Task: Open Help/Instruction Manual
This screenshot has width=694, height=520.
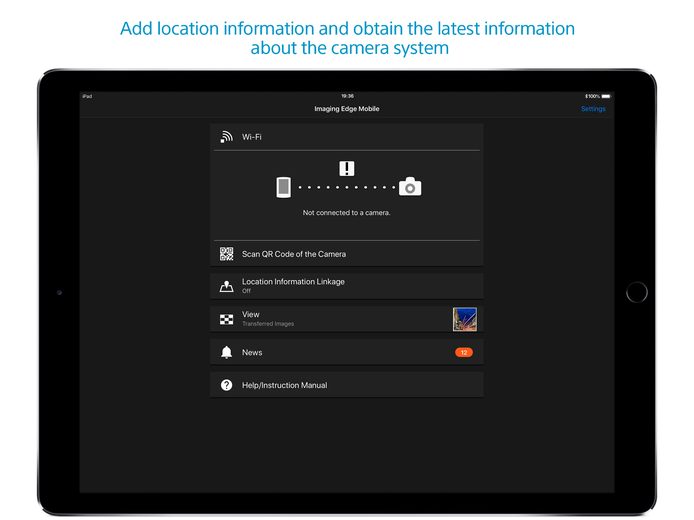Action: point(347,385)
